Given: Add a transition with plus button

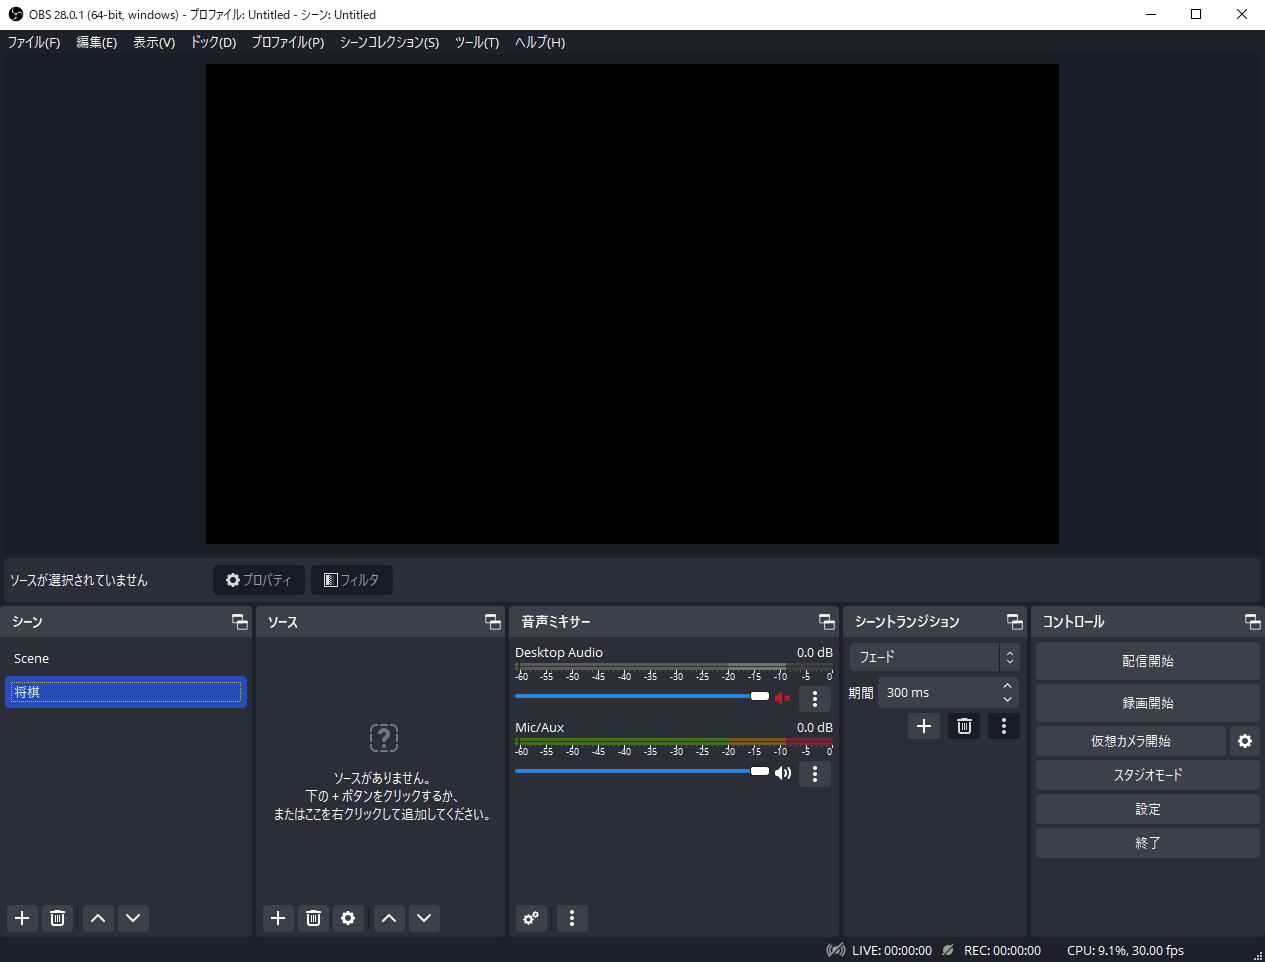Looking at the screenshot, I should point(924,726).
